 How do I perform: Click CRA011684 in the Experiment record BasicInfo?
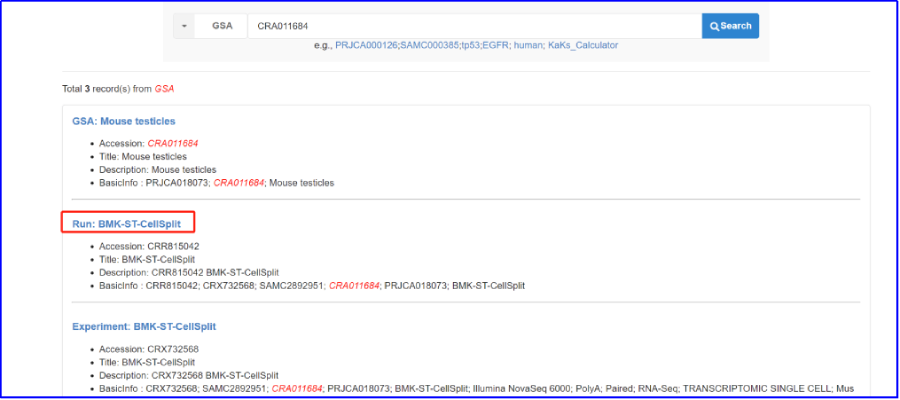tap(297, 388)
